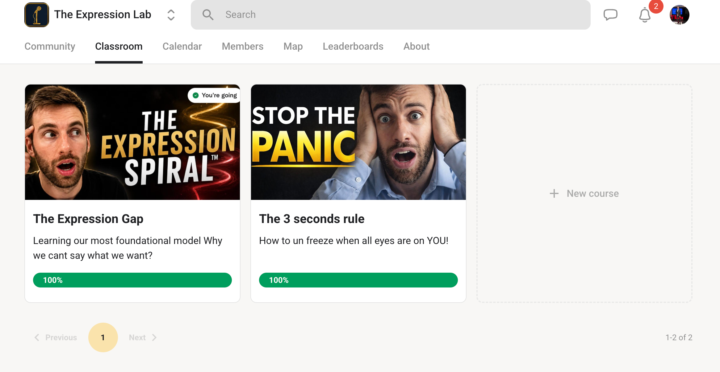Viewport: 720px width, 372px height.
Task: Open notifications bell icon
Action: click(645, 15)
